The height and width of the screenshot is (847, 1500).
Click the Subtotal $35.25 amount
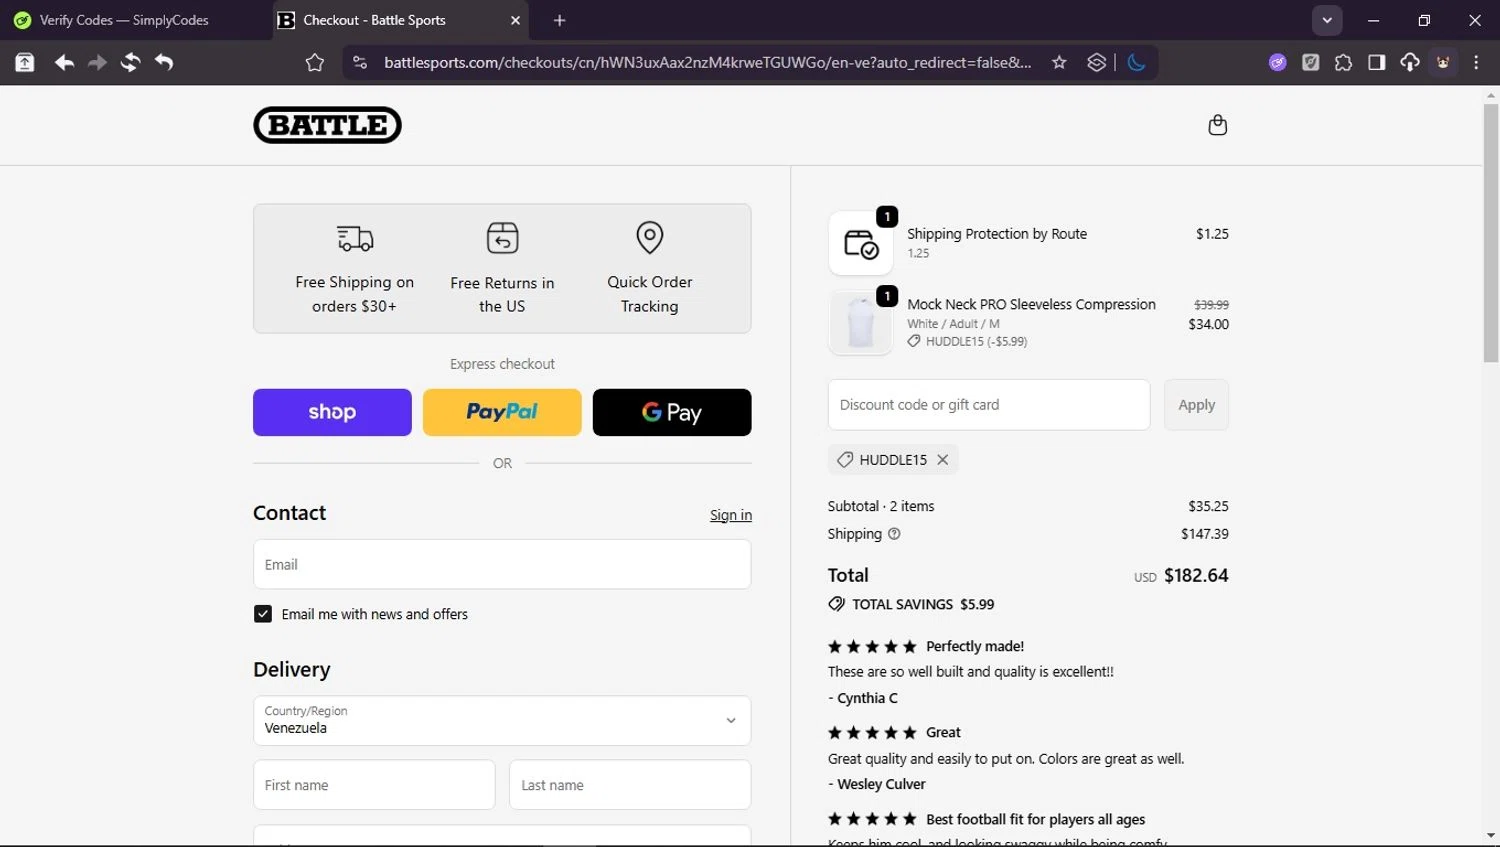click(x=1208, y=506)
